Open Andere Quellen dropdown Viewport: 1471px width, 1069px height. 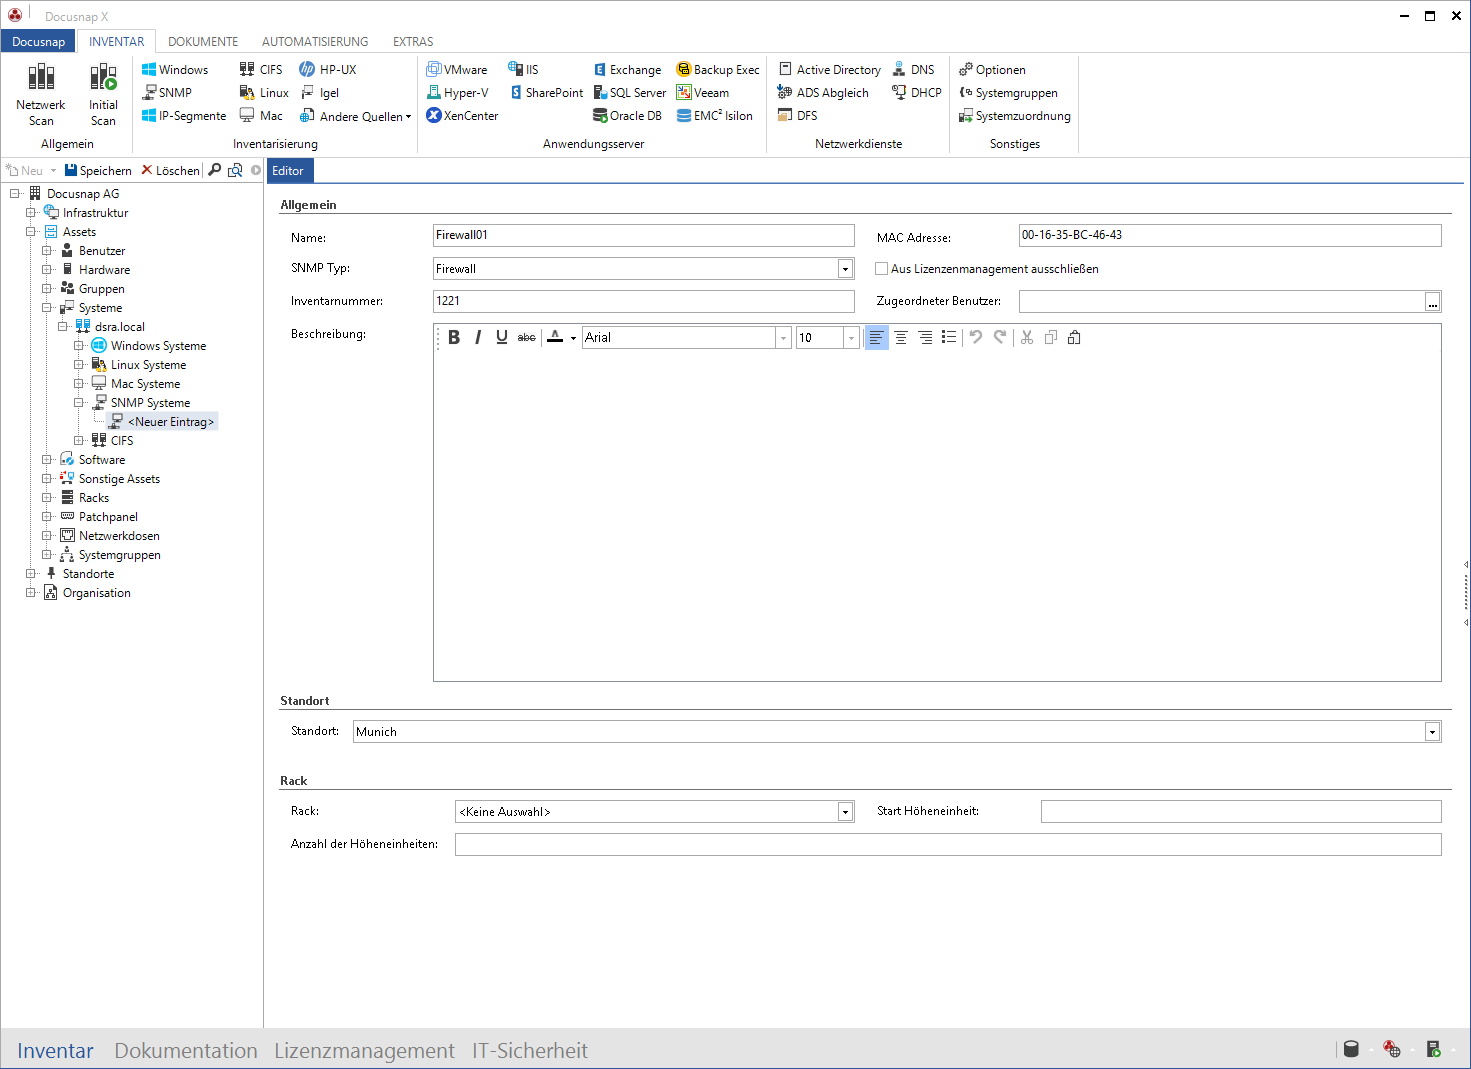pyautogui.click(x=356, y=116)
